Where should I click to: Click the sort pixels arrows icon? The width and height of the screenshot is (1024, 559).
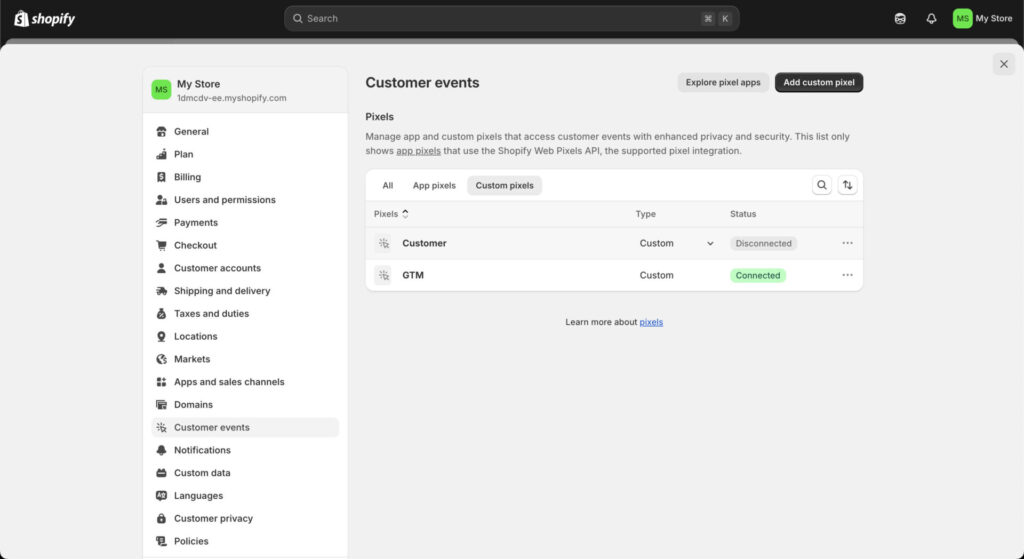pyautogui.click(x=848, y=185)
